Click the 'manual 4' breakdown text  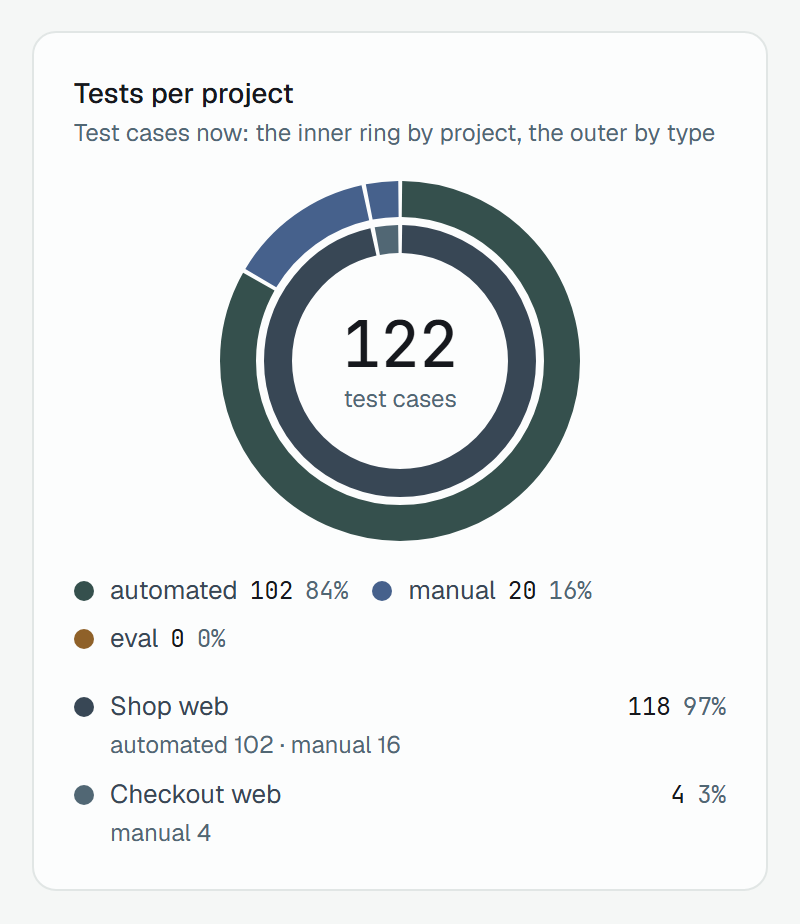160,834
